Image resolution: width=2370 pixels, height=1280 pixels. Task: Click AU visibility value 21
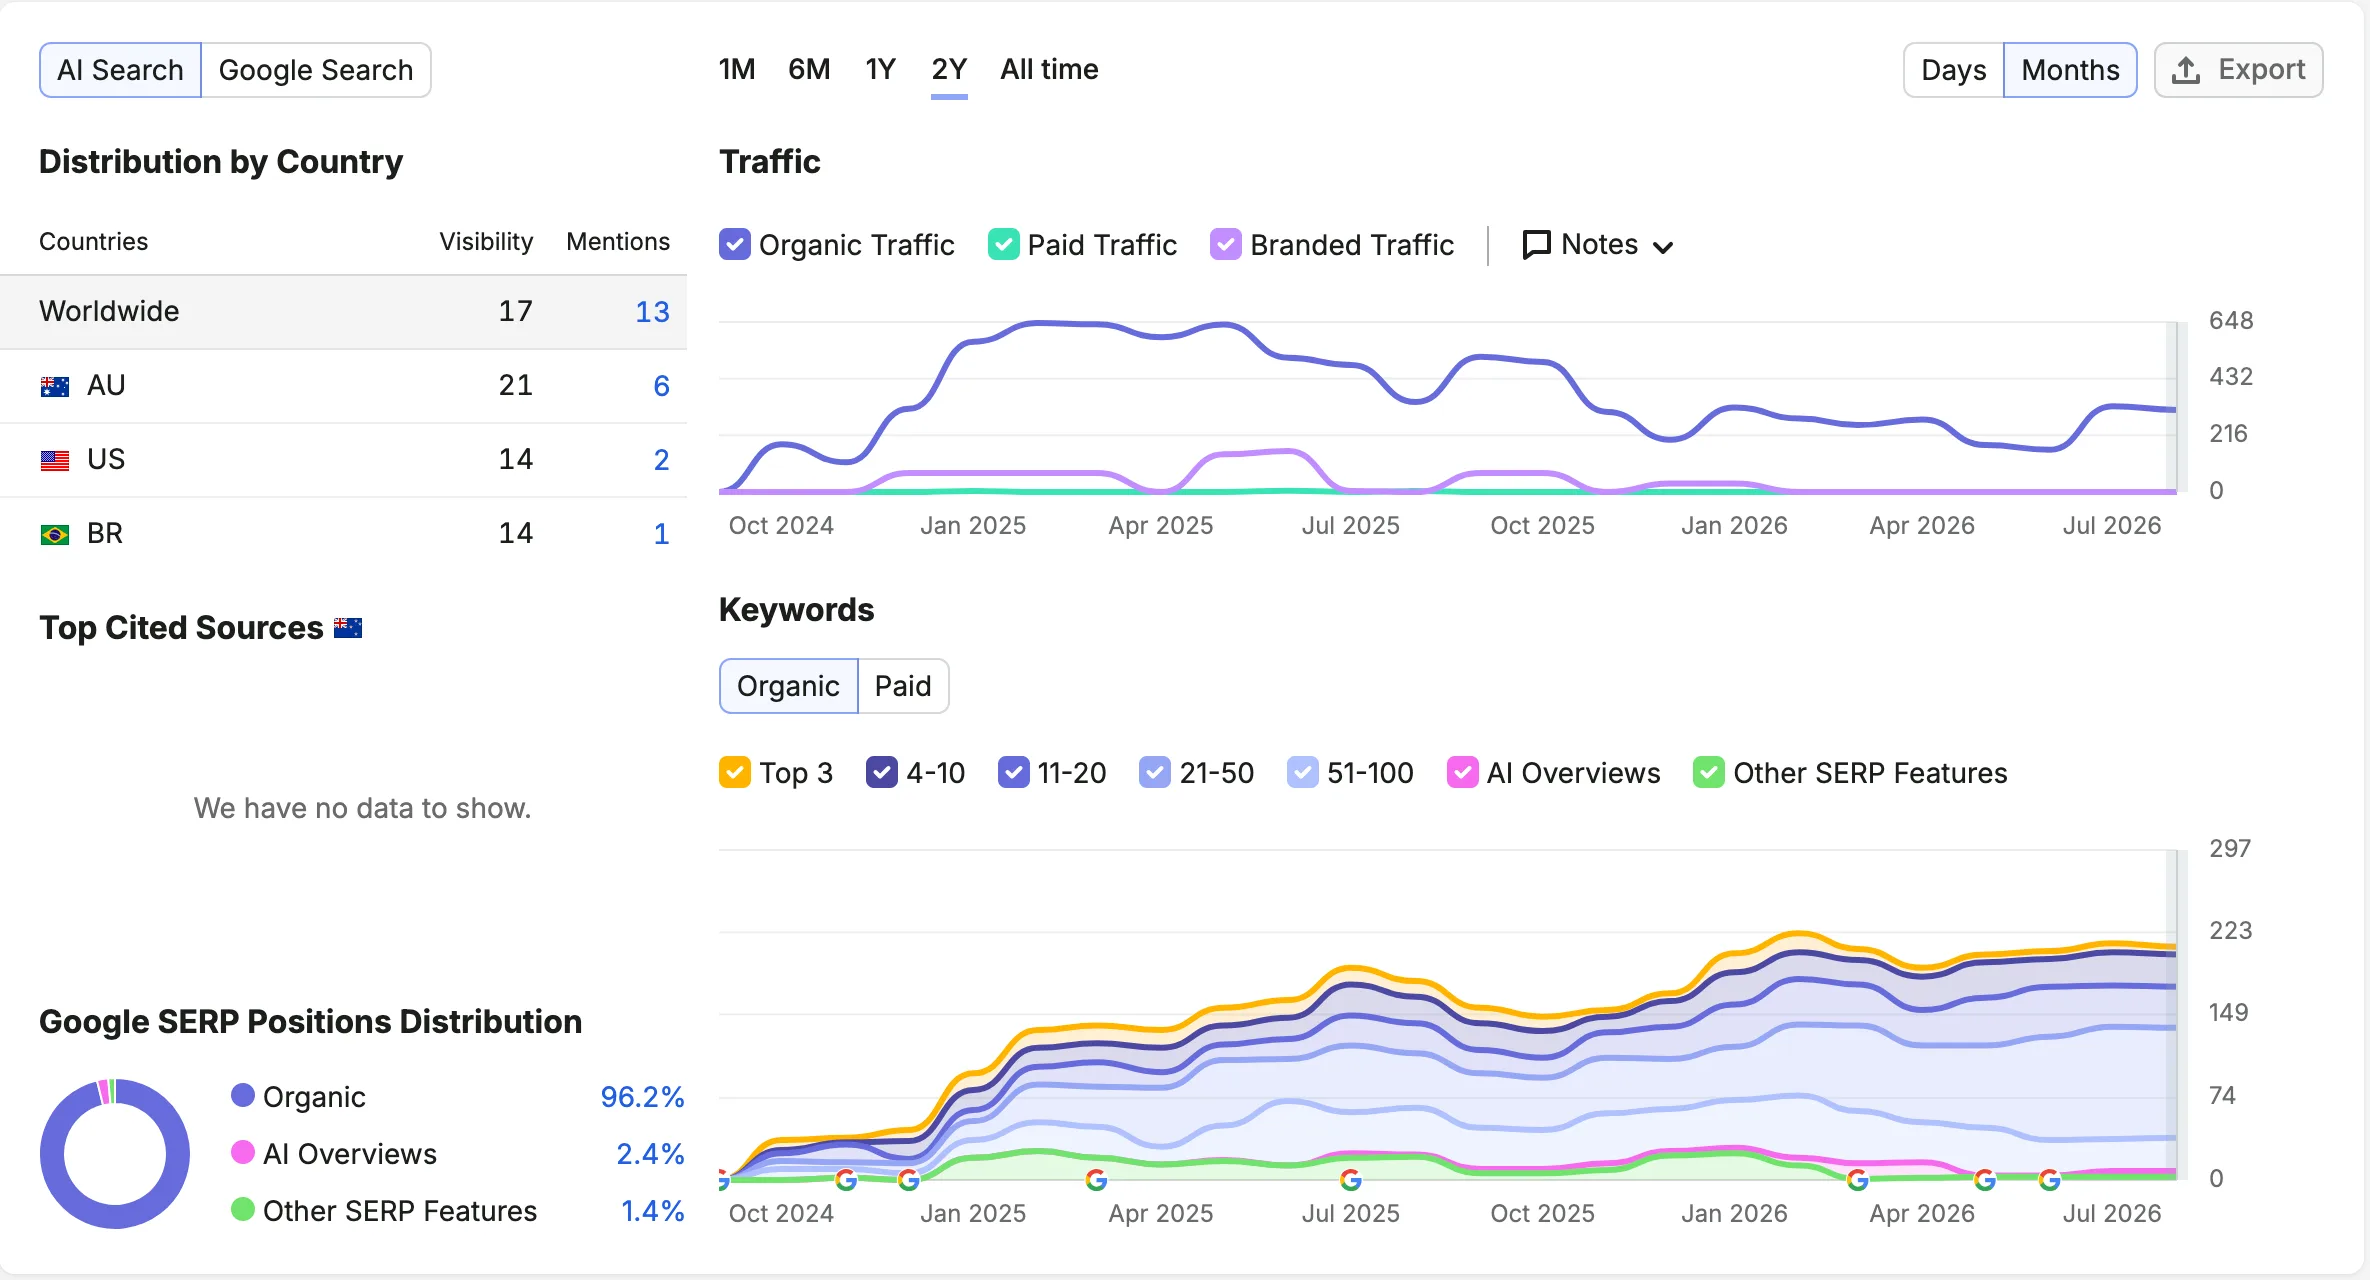tap(515, 386)
